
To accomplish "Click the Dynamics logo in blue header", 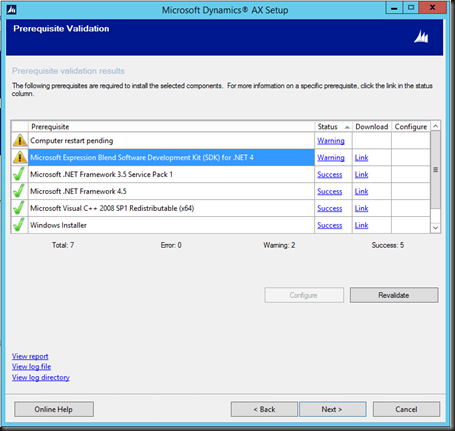I will [x=421, y=37].
